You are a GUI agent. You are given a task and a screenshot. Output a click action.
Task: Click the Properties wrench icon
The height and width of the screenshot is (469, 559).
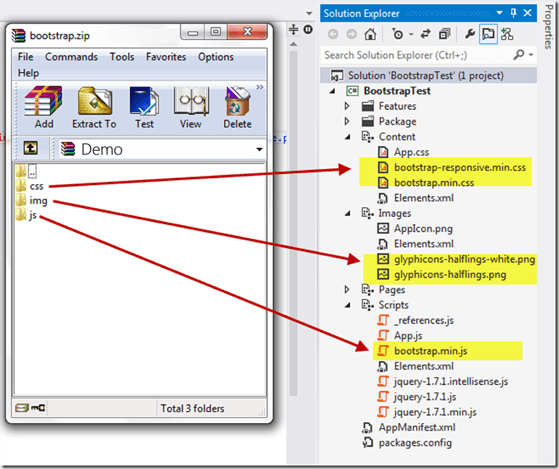pos(470,34)
